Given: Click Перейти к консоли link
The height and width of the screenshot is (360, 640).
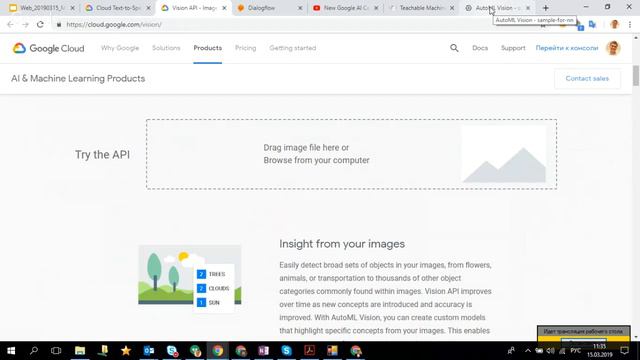Looking at the screenshot, I should 567,48.
